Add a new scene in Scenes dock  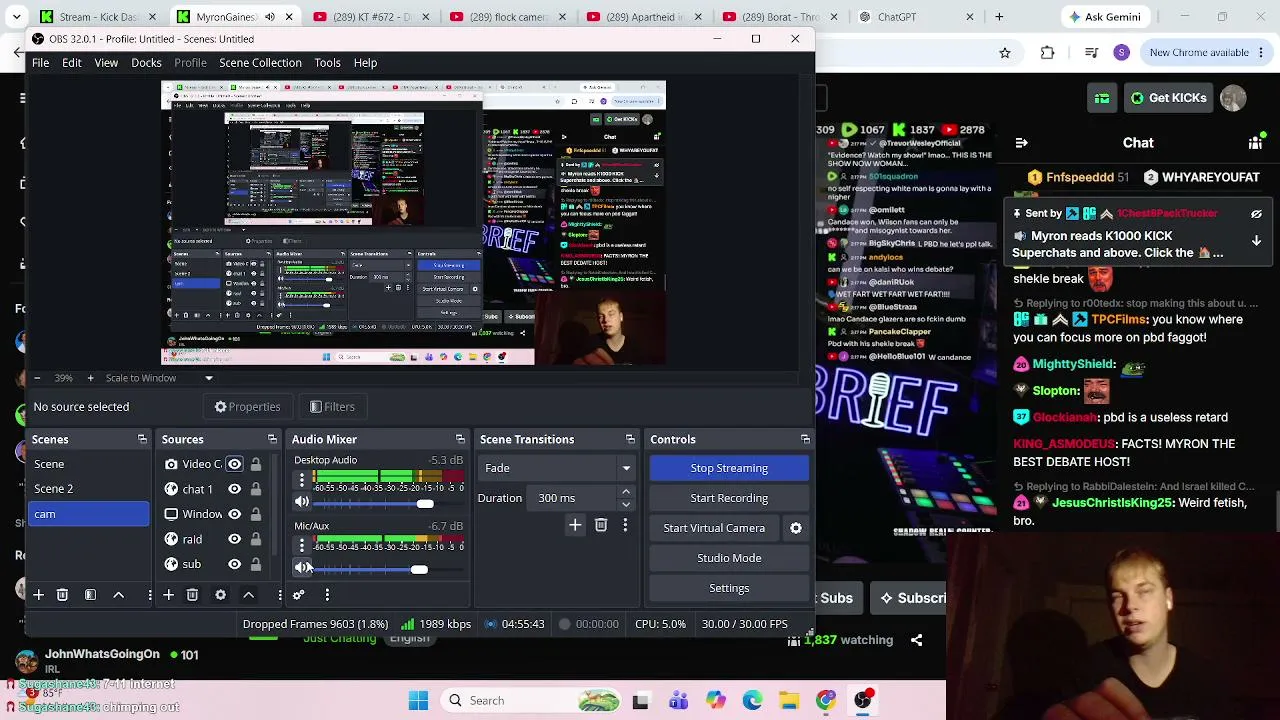[x=38, y=595]
